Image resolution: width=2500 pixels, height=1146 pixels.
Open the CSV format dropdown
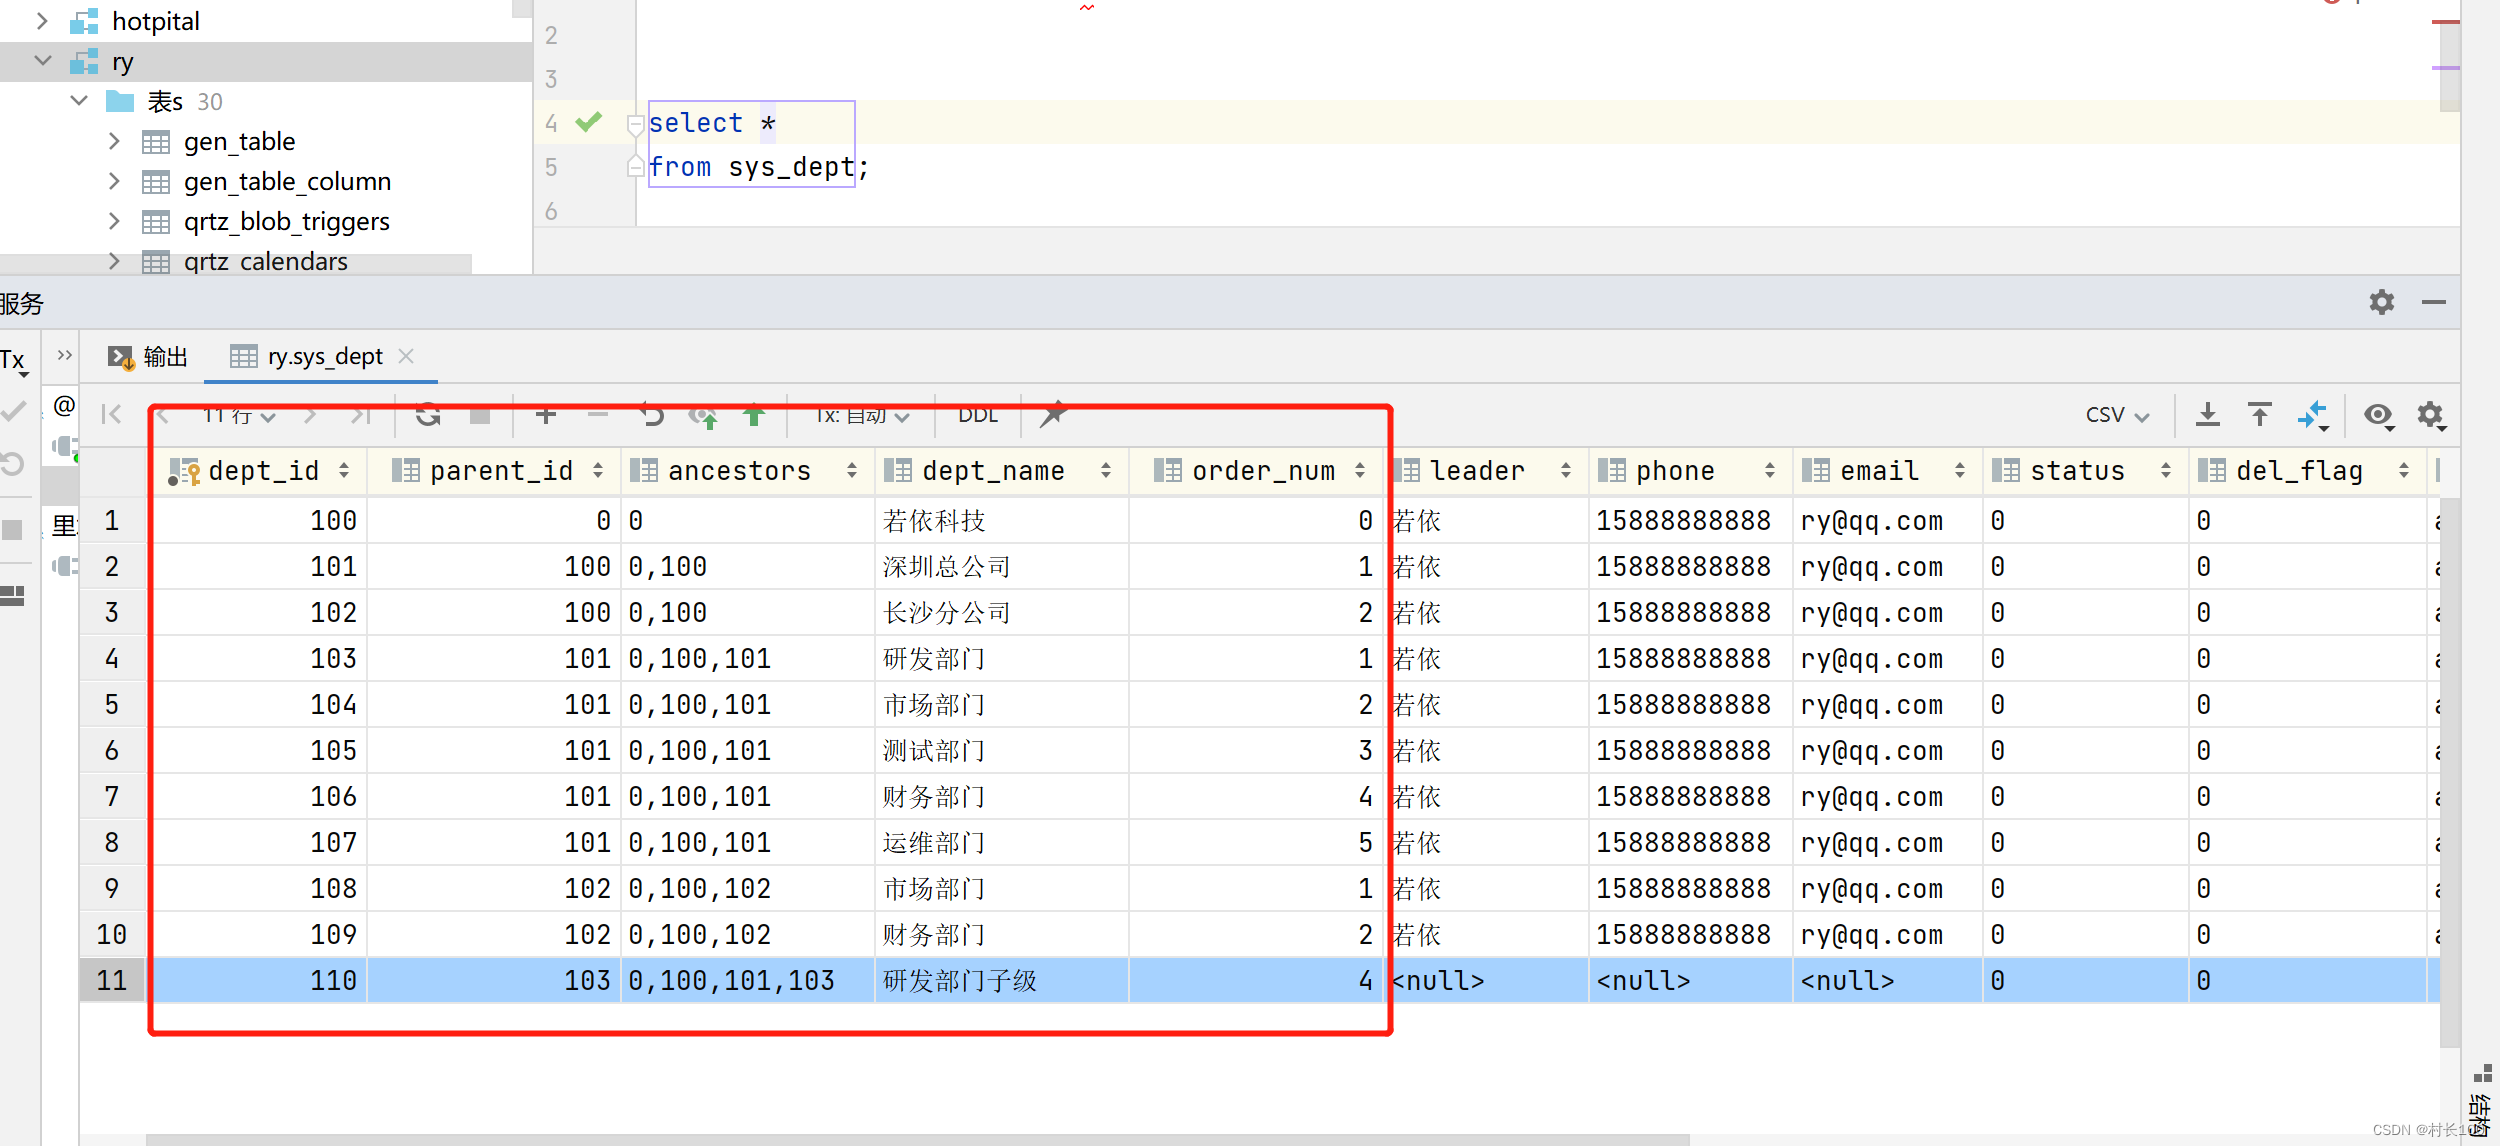[2116, 415]
